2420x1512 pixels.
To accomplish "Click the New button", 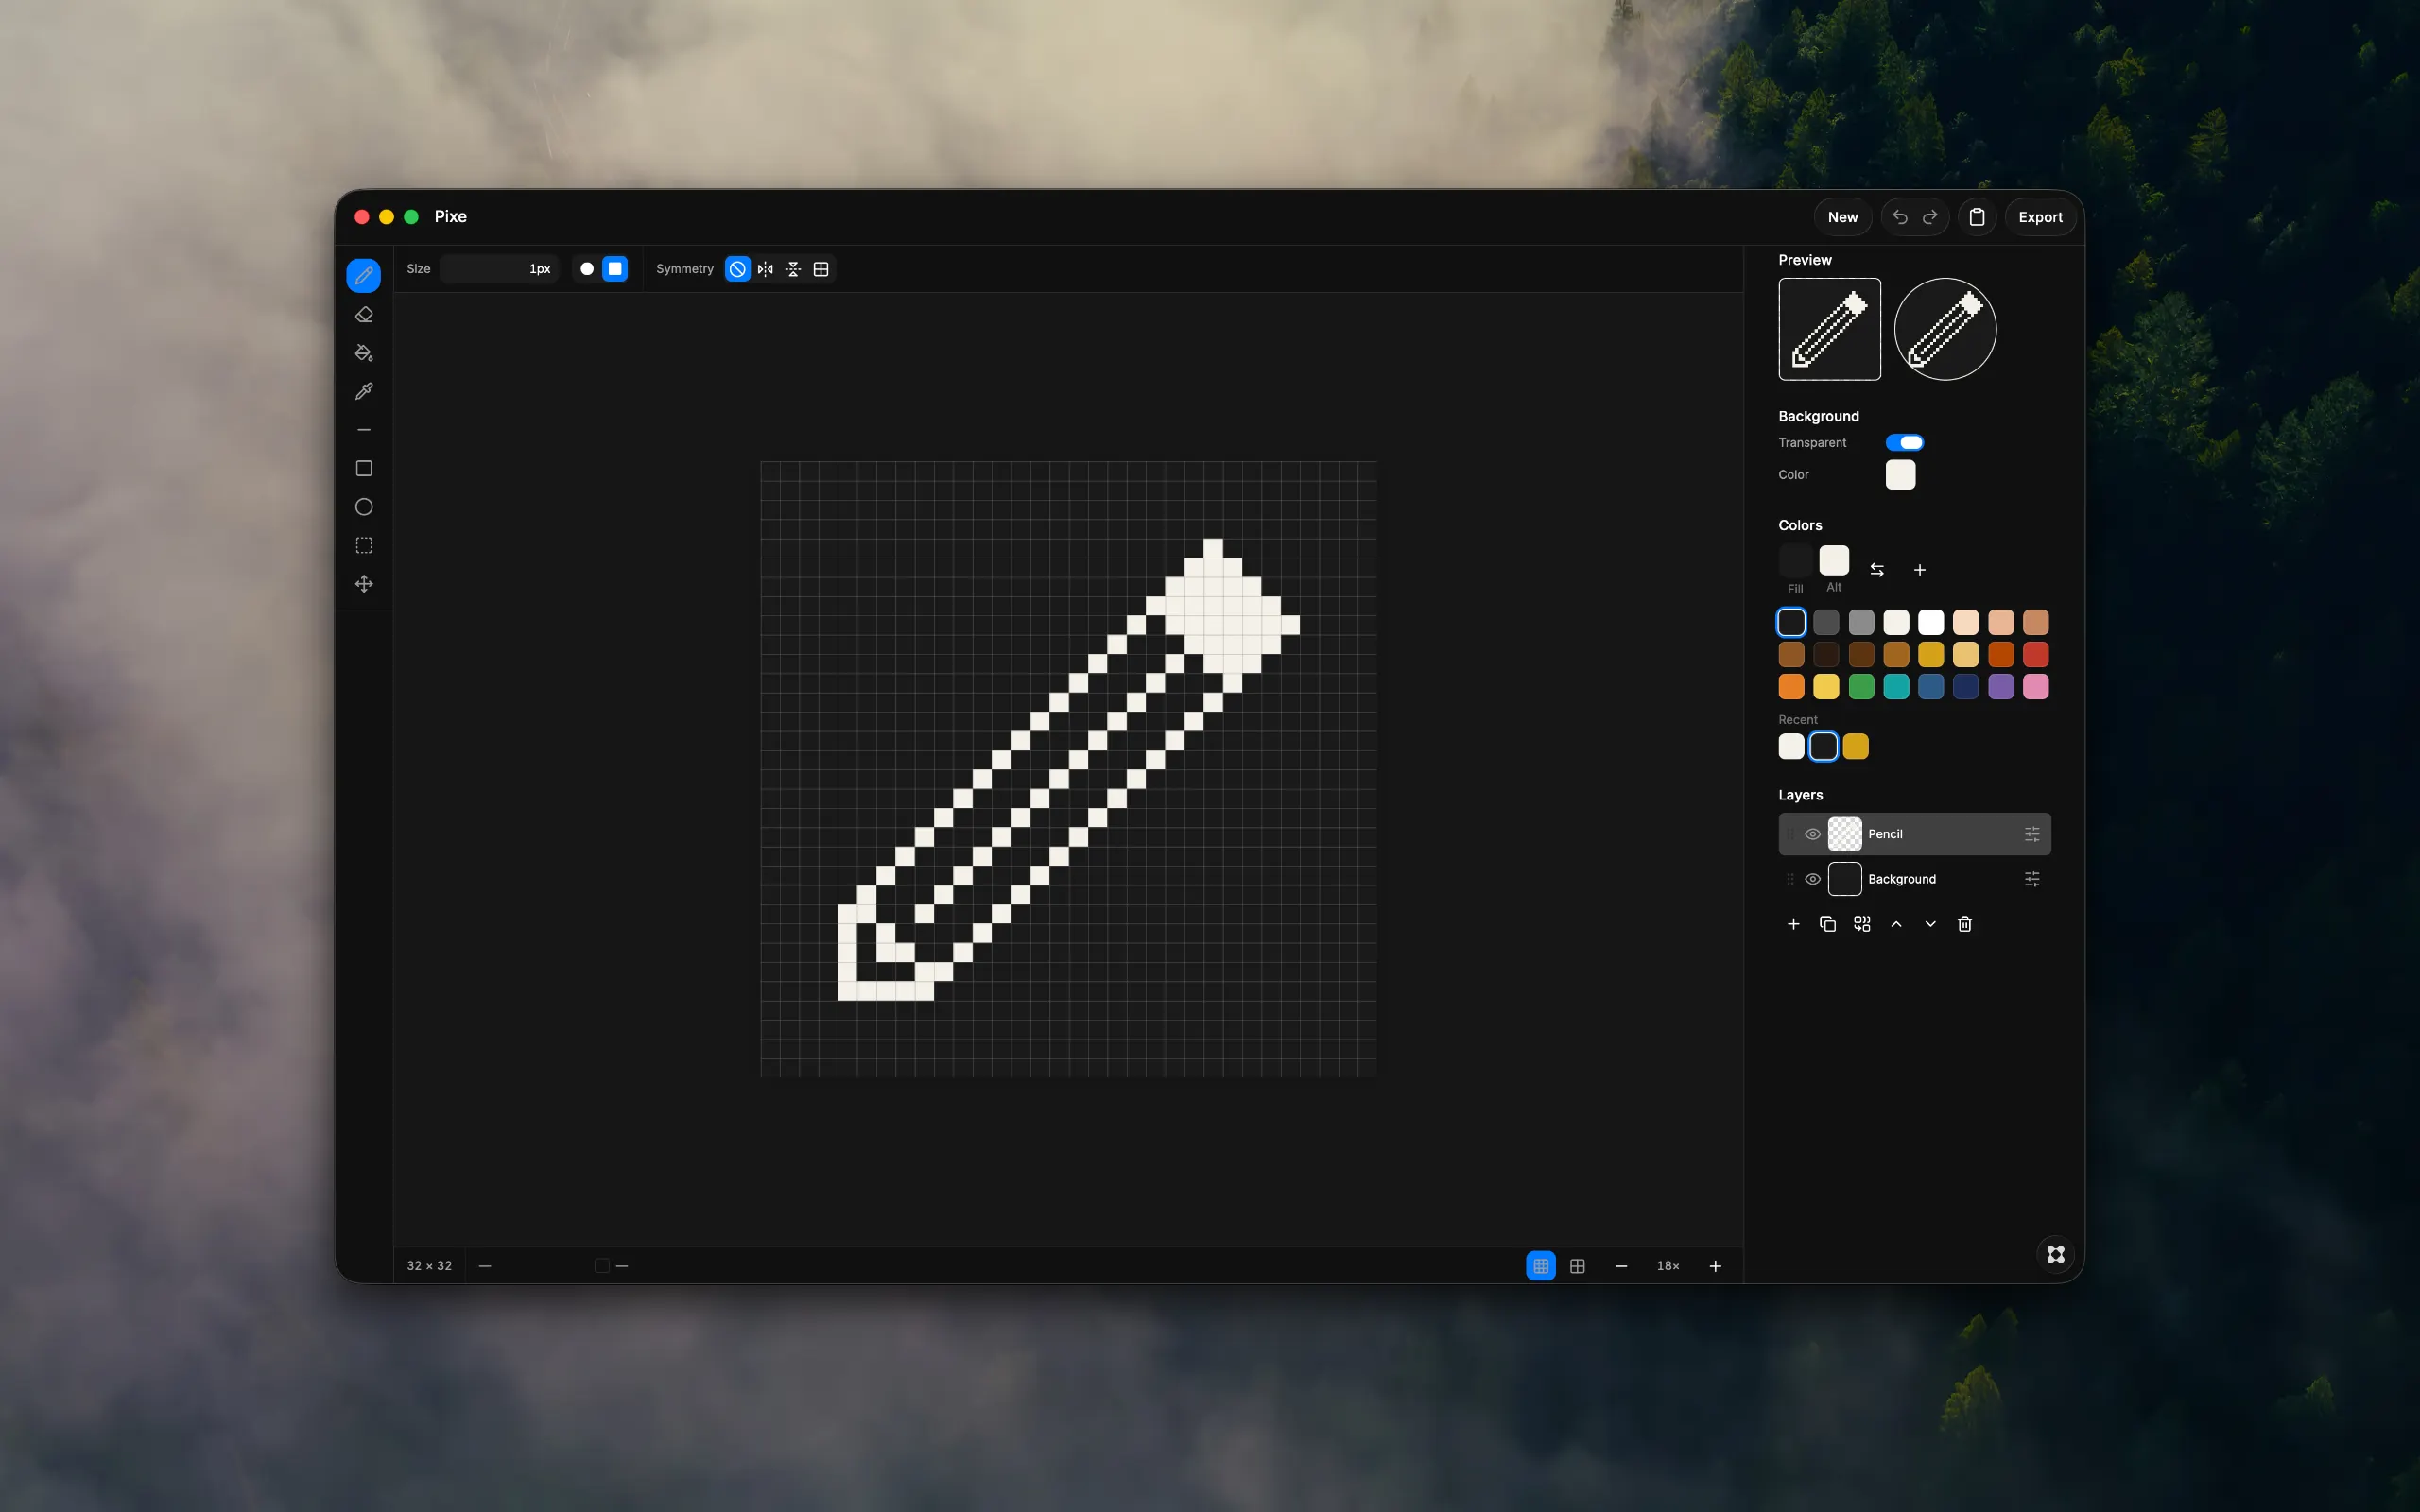I will point(1842,217).
